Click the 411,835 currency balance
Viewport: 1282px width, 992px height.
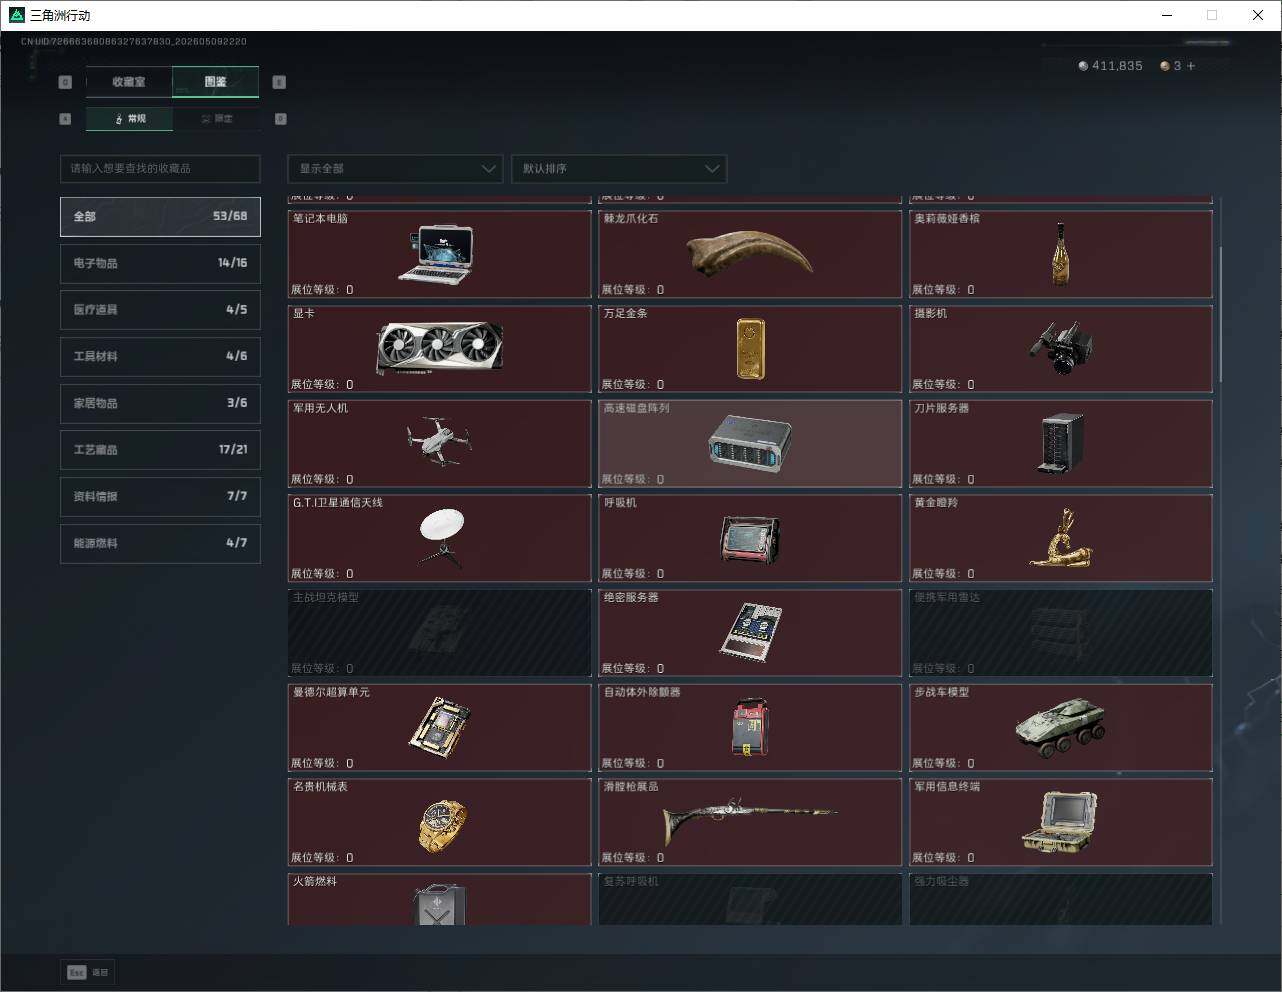1117,66
